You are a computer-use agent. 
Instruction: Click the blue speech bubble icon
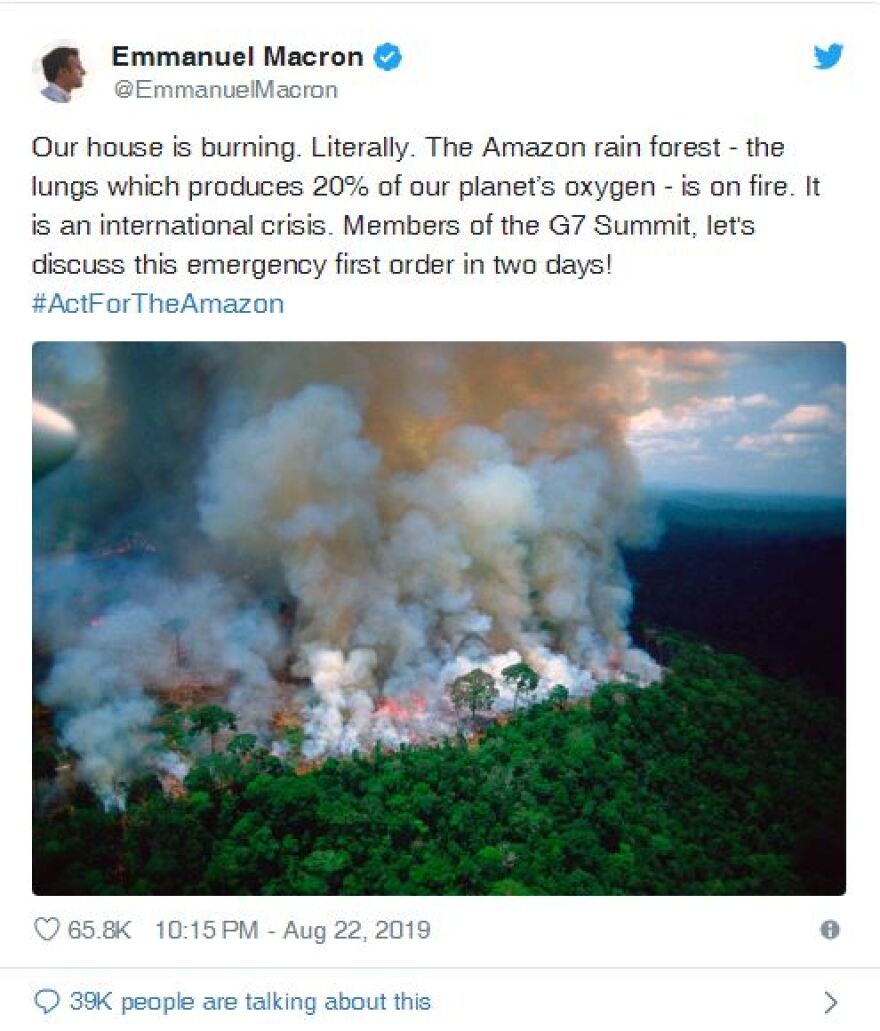pos(46,1001)
